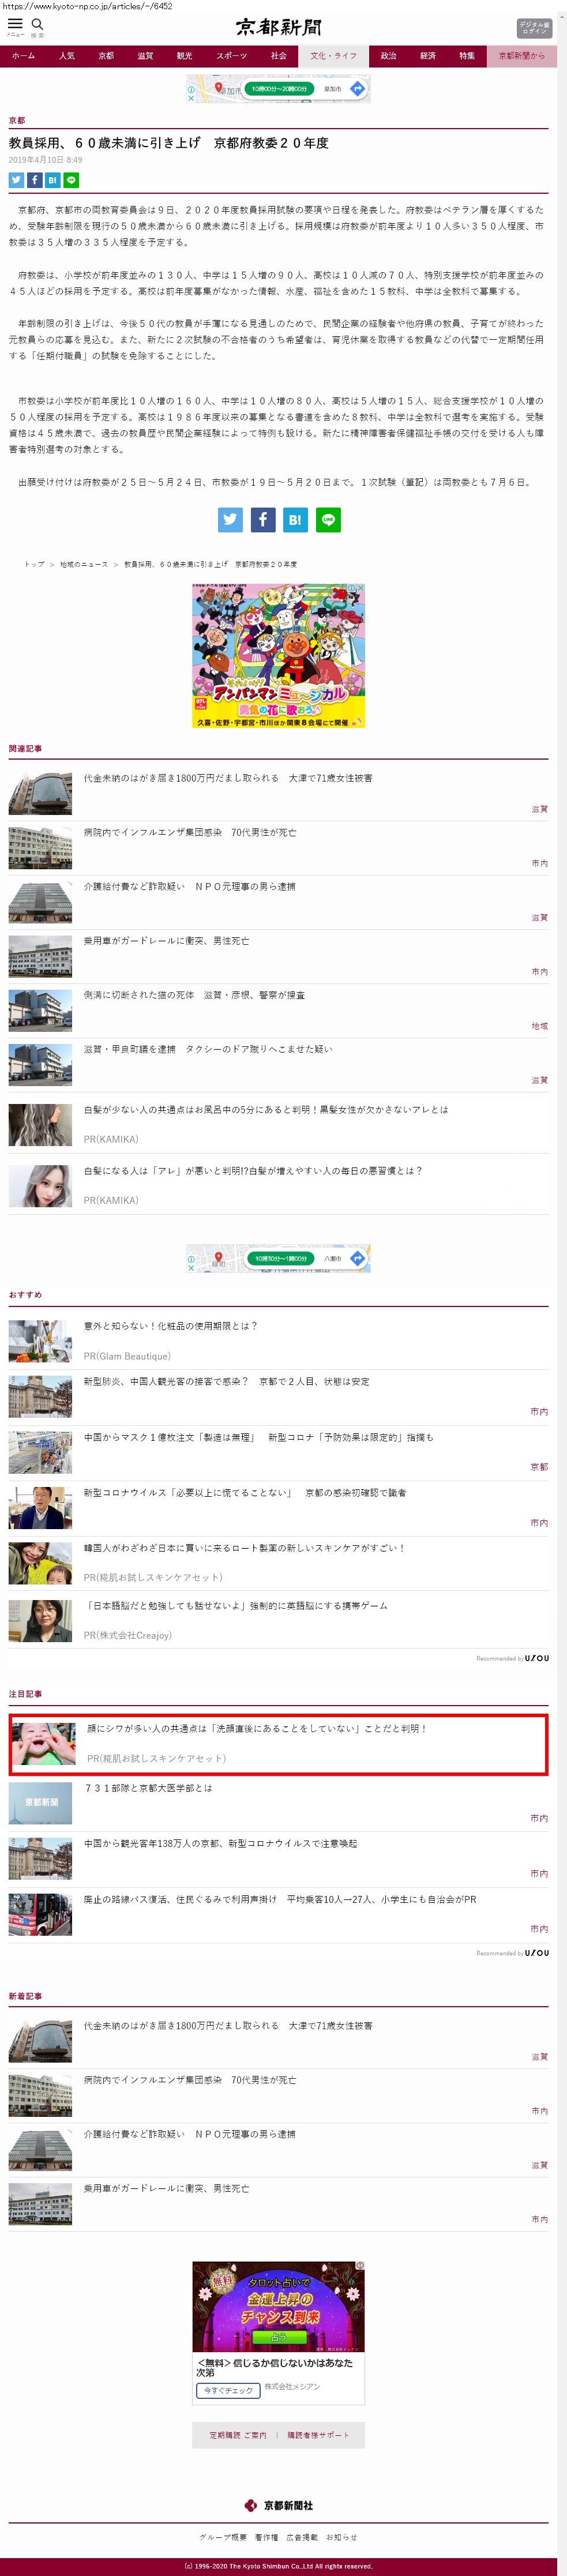567x2576 pixels.
Task: Click the Kyoto Shimbun logo in header
Action: (278, 27)
